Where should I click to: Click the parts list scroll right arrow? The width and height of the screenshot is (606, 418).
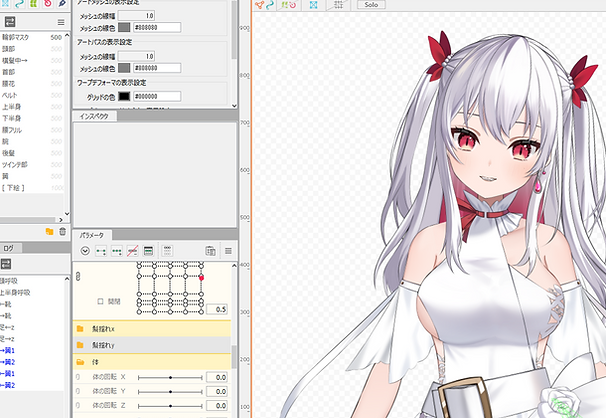coord(61,220)
